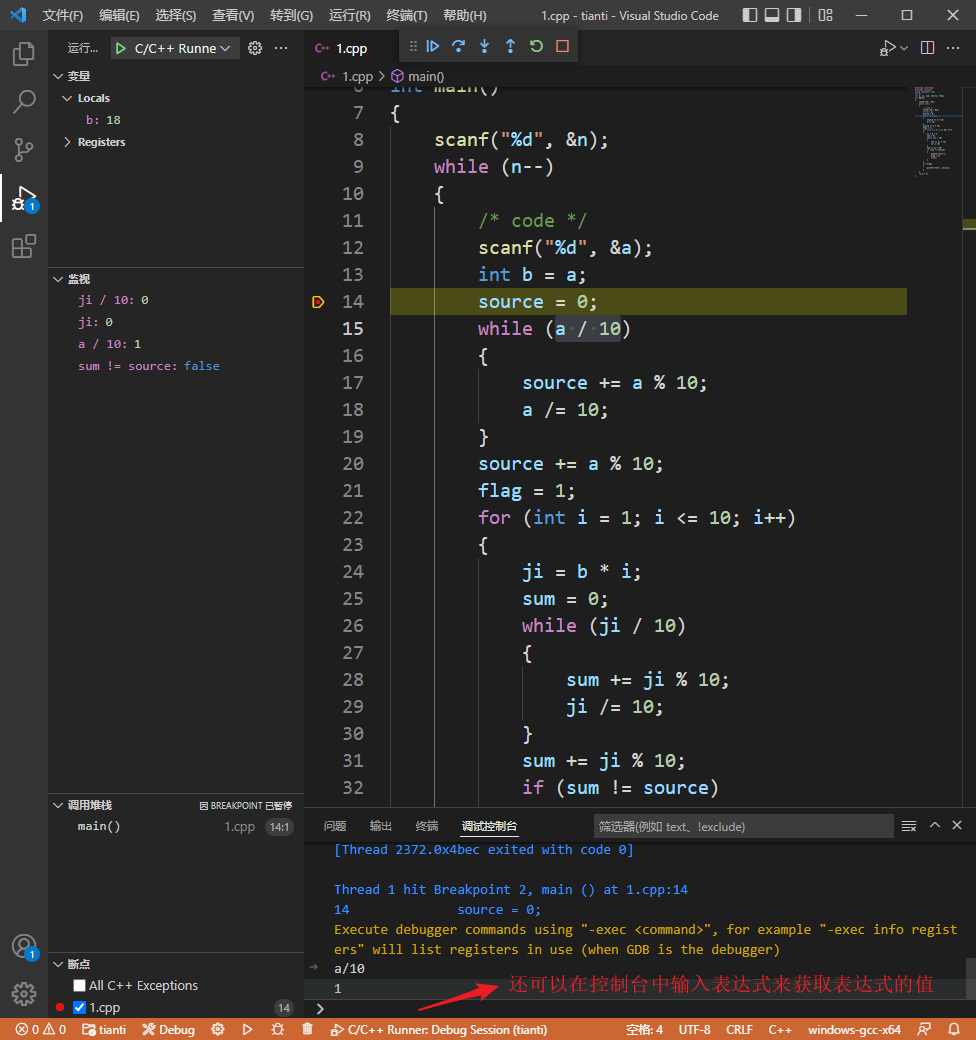This screenshot has width=976, height=1040.
Task: Open the Accounts icon in activity bar
Action: pyautogui.click(x=24, y=946)
